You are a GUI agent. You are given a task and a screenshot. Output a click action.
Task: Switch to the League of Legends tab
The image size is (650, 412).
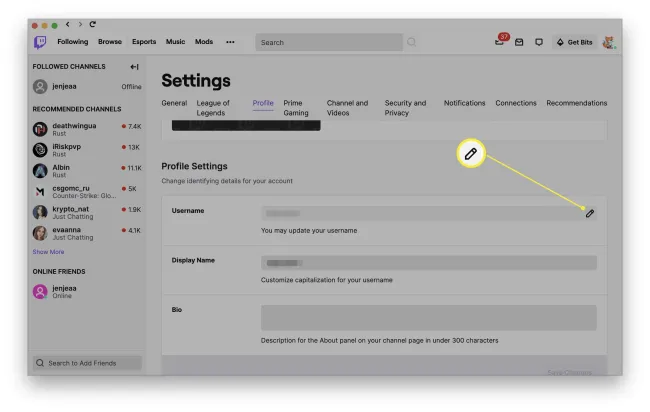click(x=213, y=108)
